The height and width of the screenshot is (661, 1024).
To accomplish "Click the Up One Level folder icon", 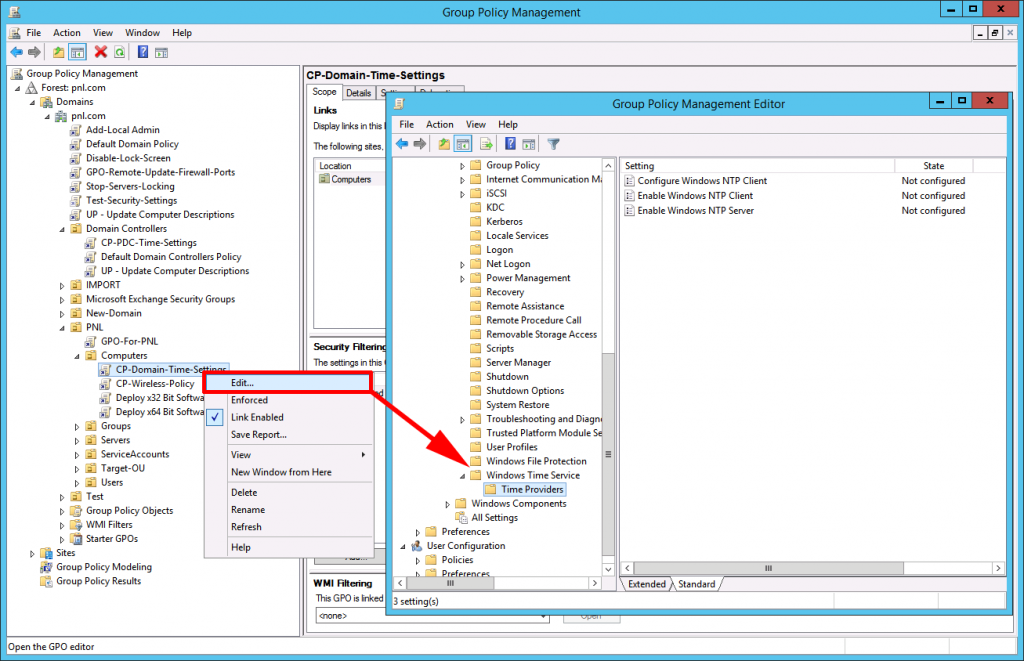I will pos(58,52).
